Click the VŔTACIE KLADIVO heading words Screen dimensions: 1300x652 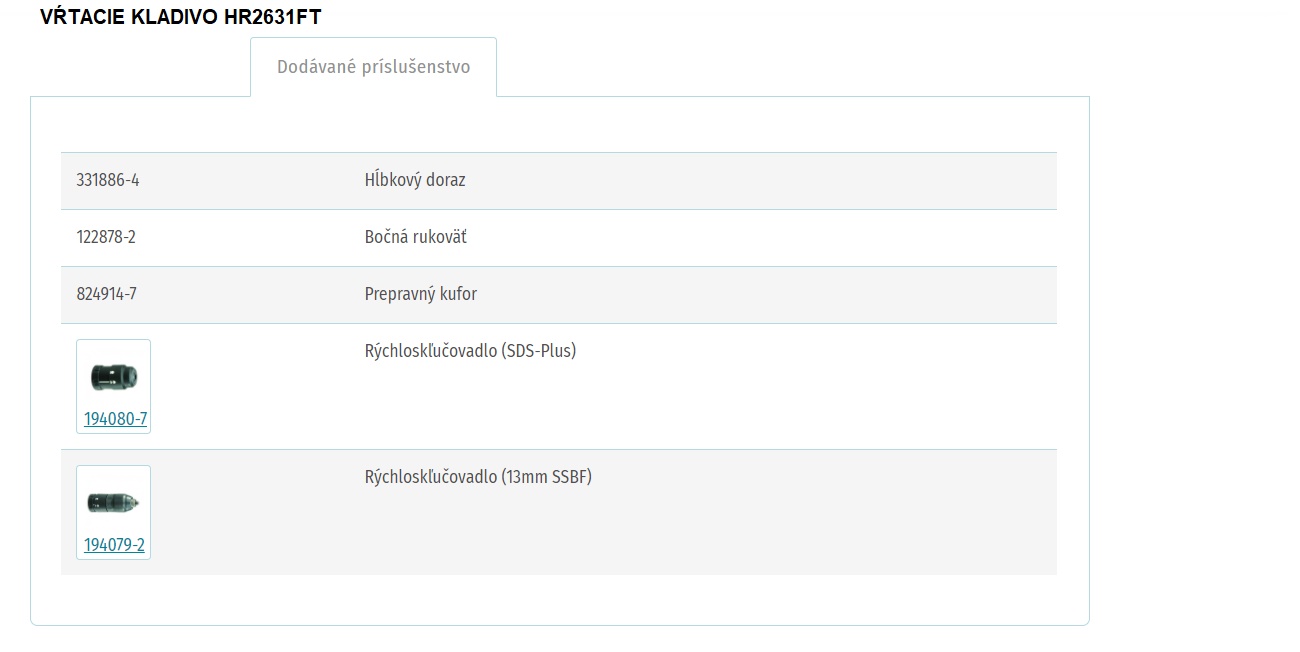click(130, 17)
